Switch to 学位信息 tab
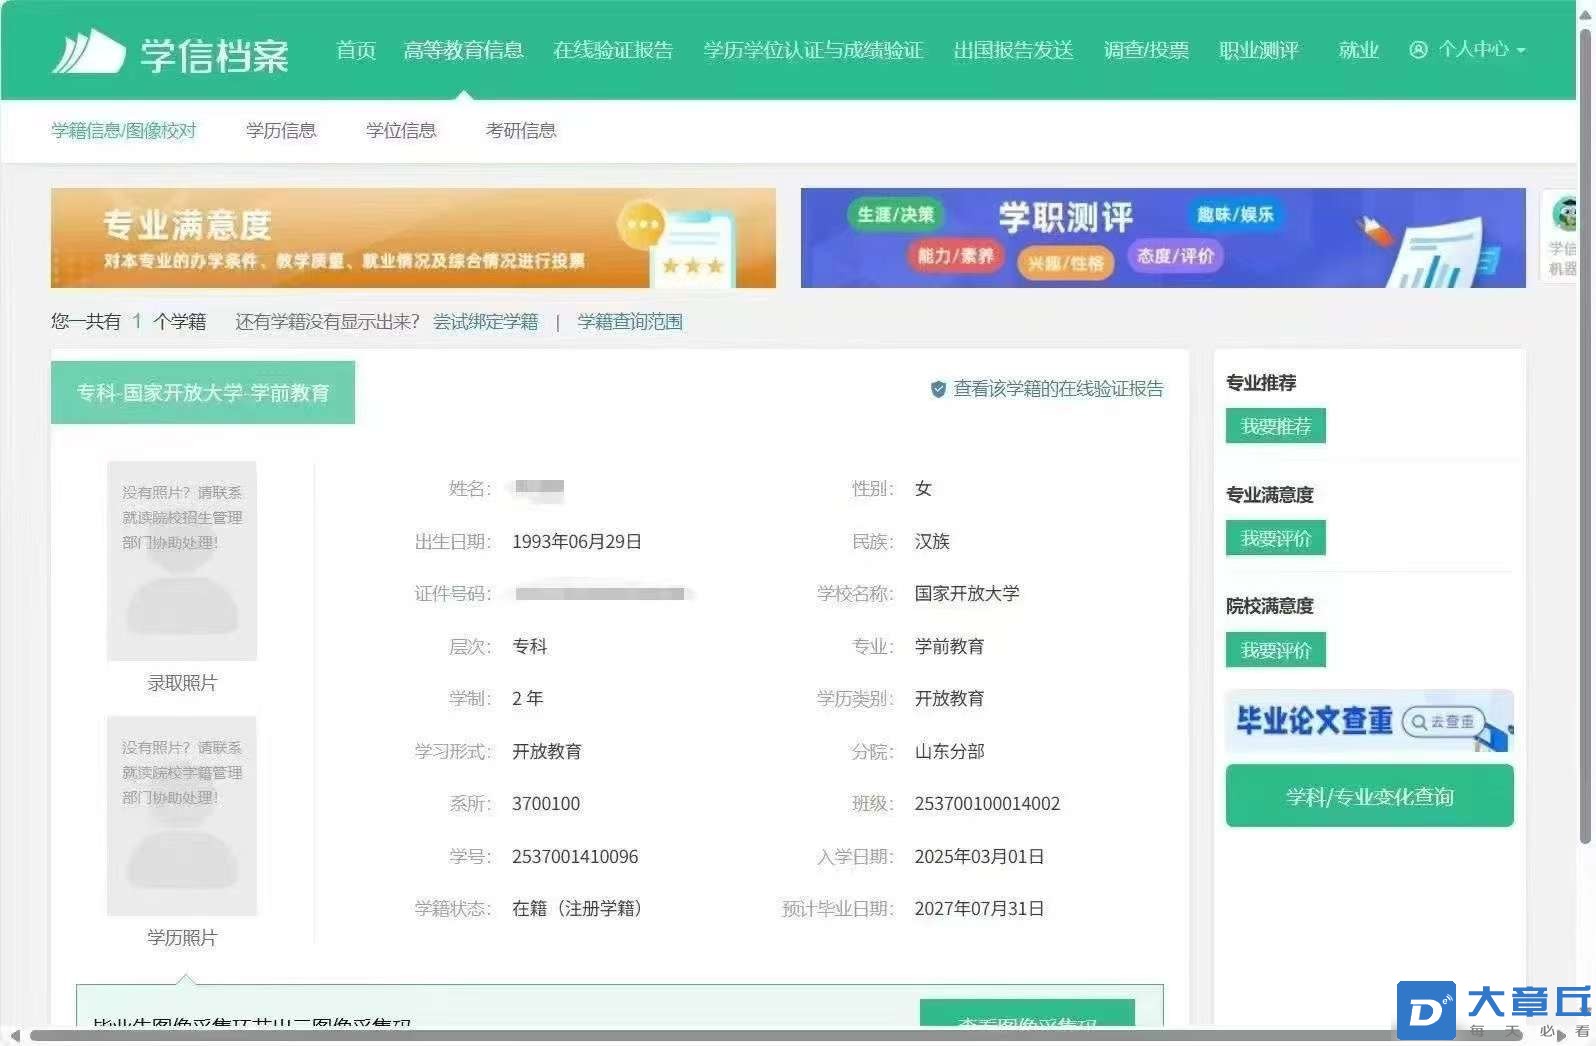 (401, 130)
